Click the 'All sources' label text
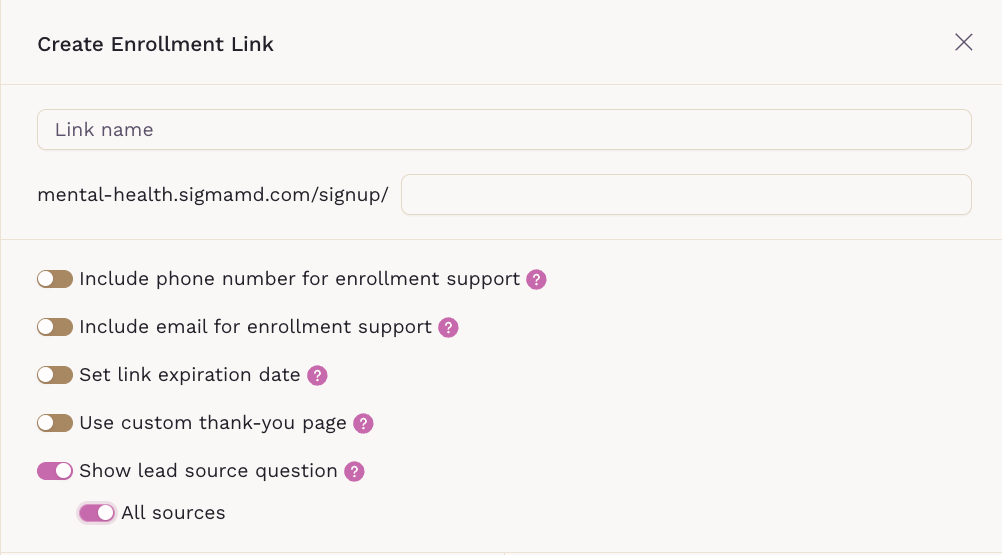1002x555 pixels. tap(173, 513)
